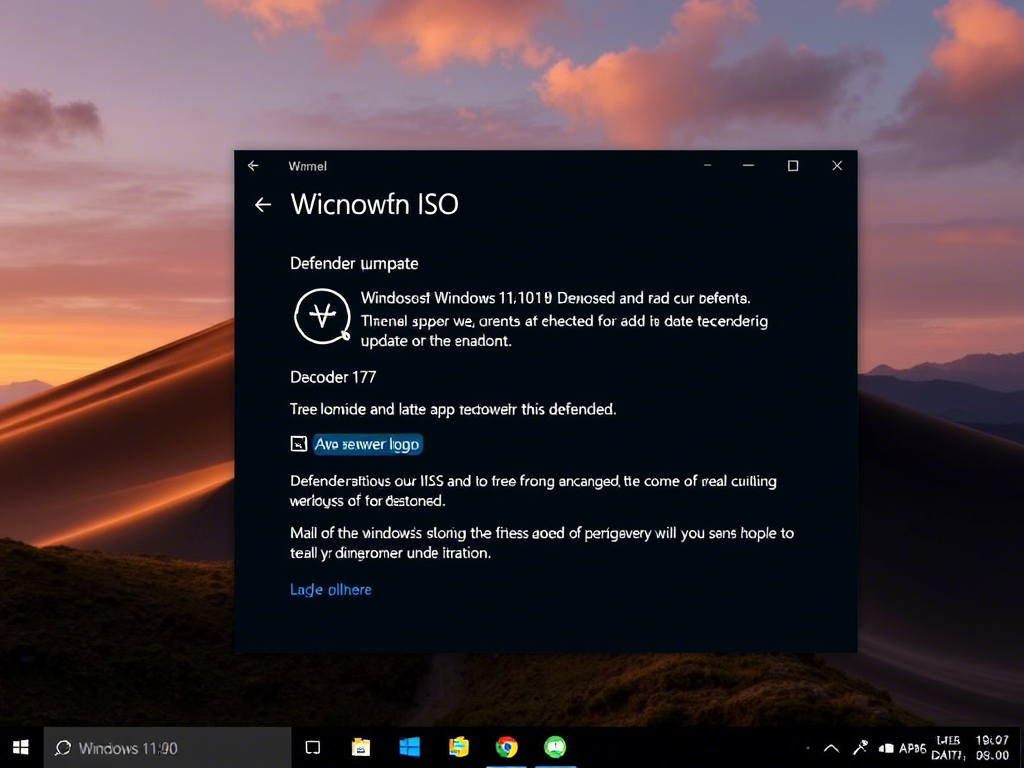Click the circular Defender update icon
The width and height of the screenshot is (1024, 768).
(x=322, y=317)
